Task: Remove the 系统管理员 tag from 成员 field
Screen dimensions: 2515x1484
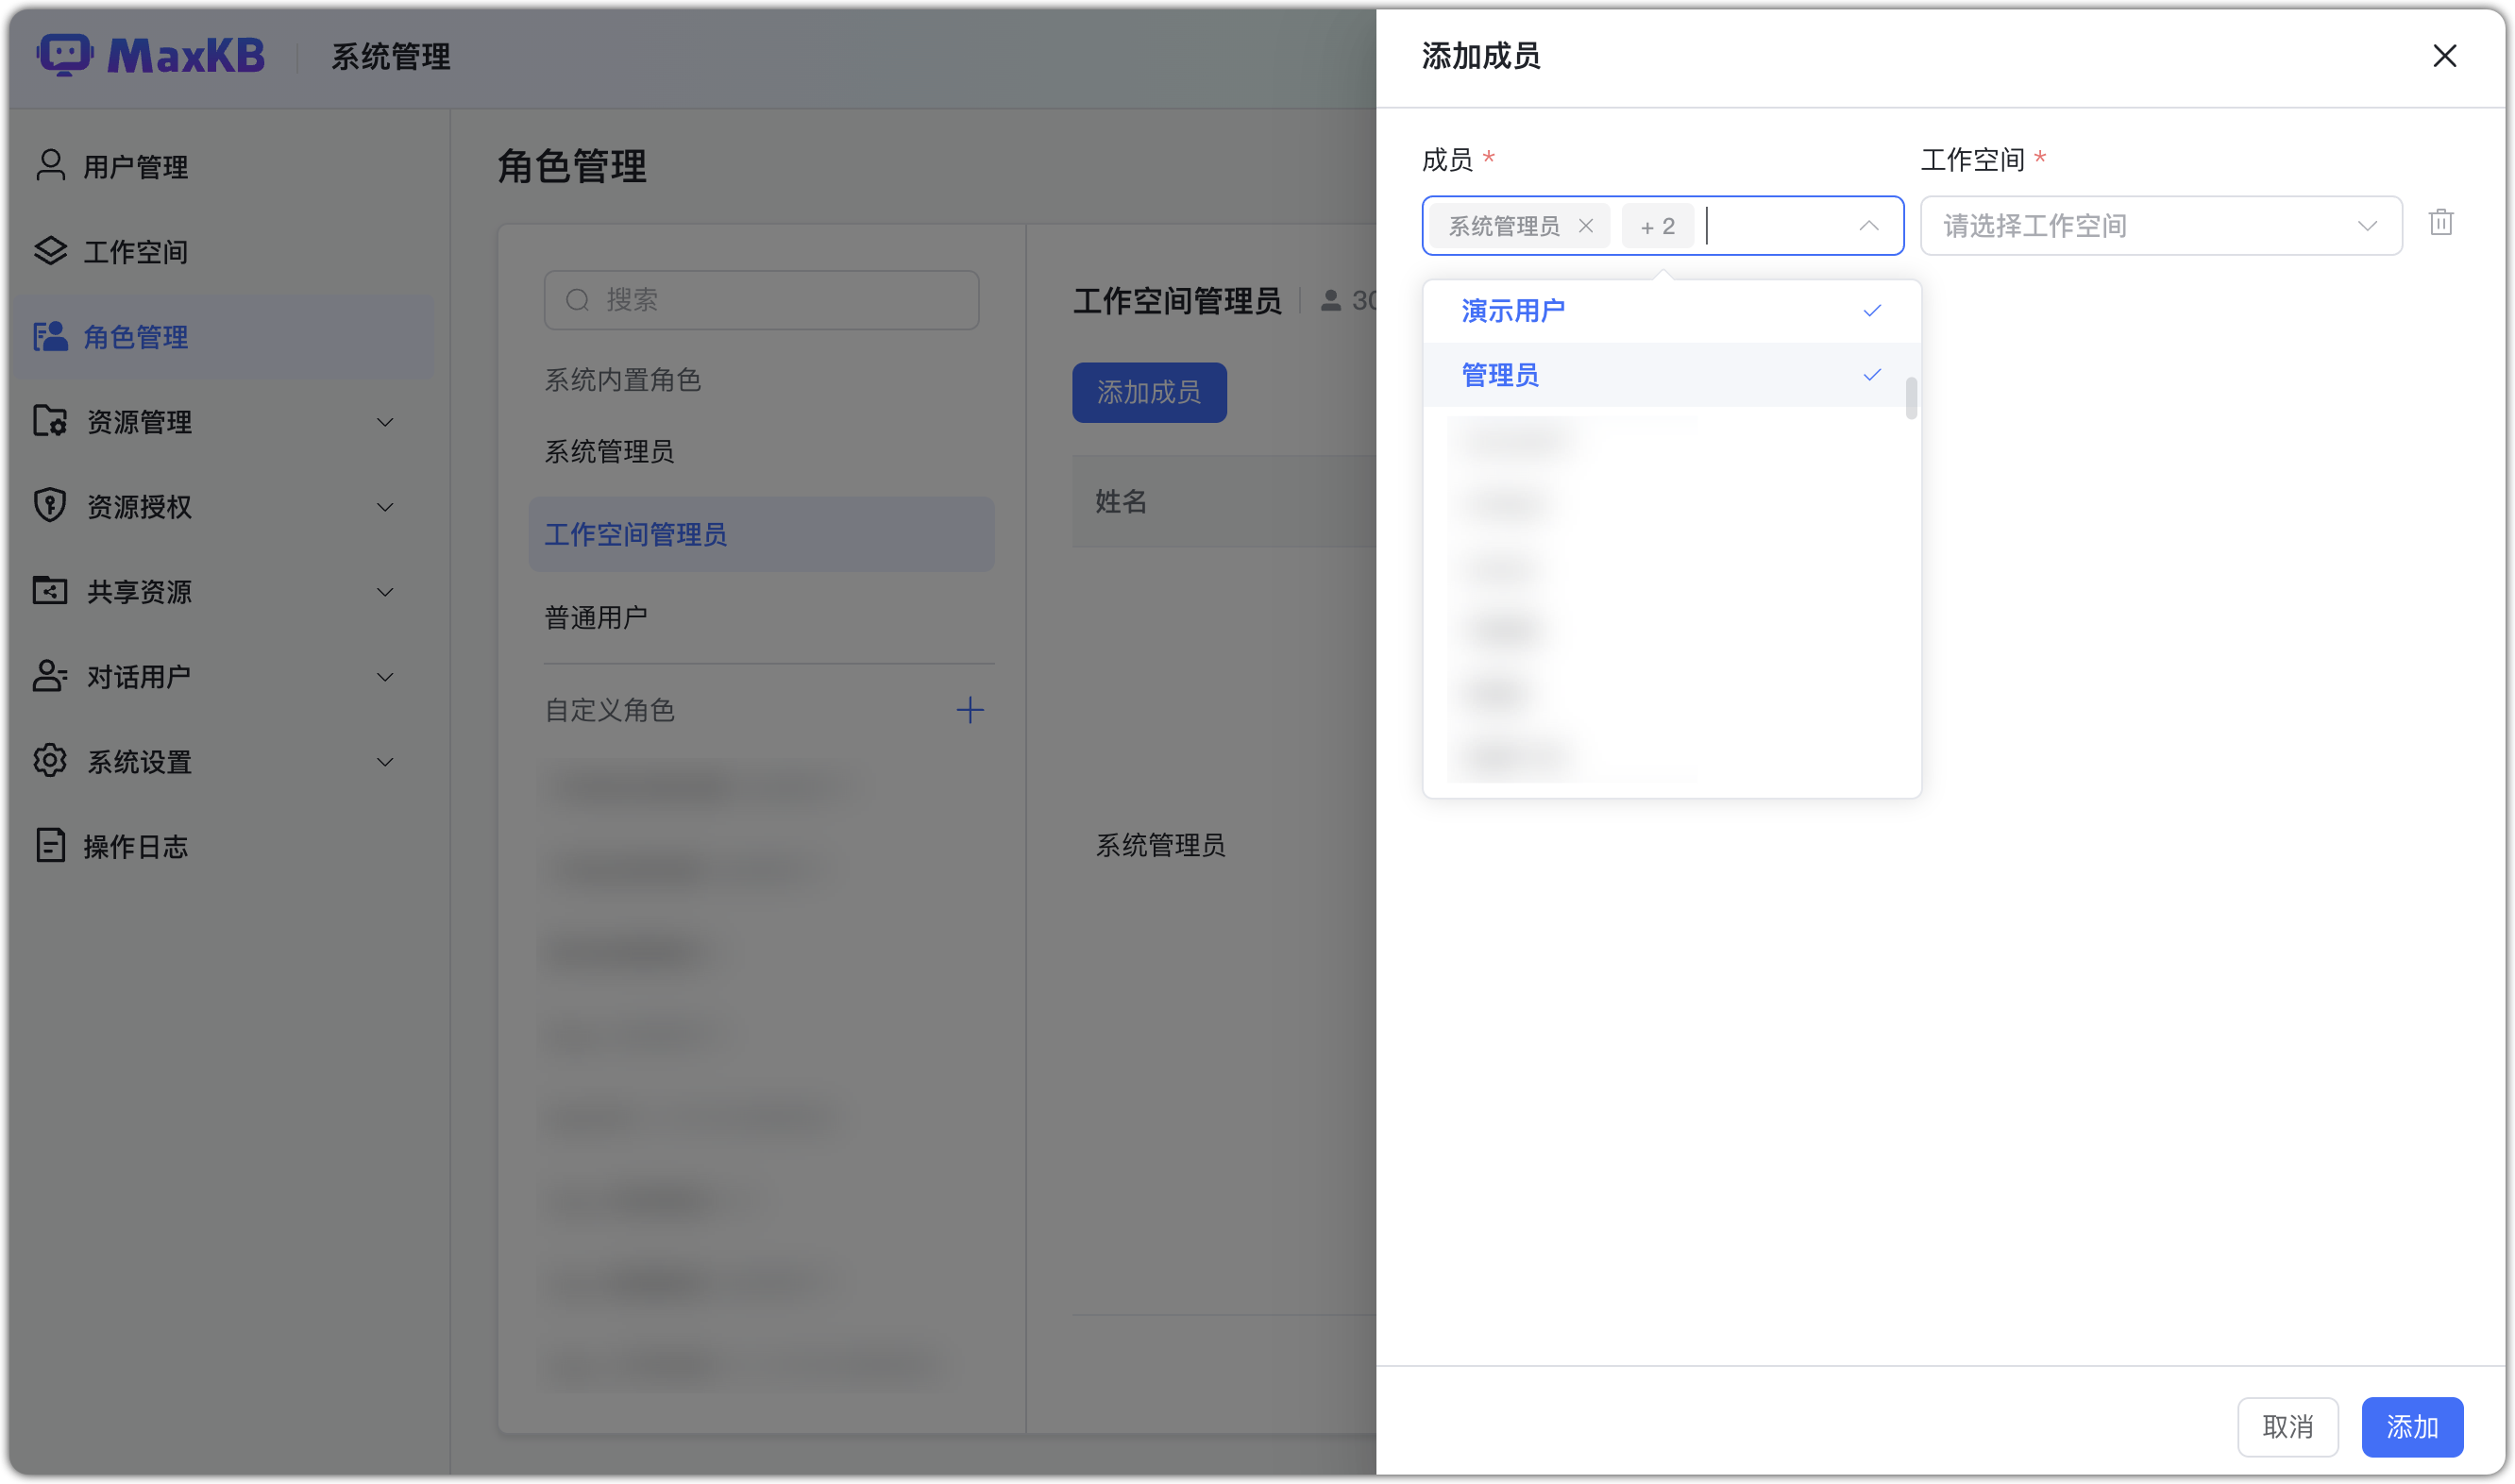Action: pos(1585,225)
